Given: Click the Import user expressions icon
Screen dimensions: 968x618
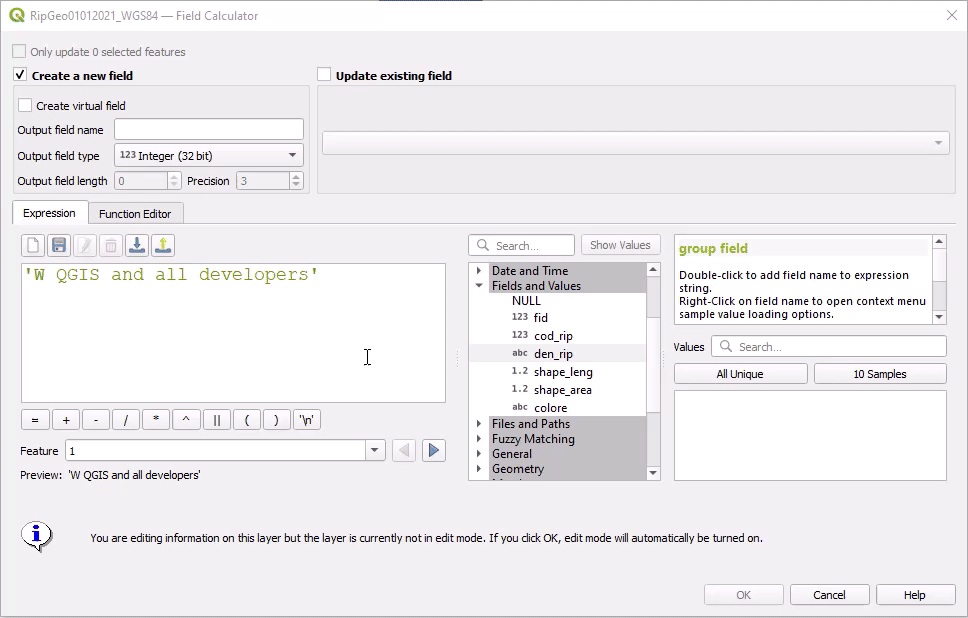Looking at the screenshot, I should point(137,245).
